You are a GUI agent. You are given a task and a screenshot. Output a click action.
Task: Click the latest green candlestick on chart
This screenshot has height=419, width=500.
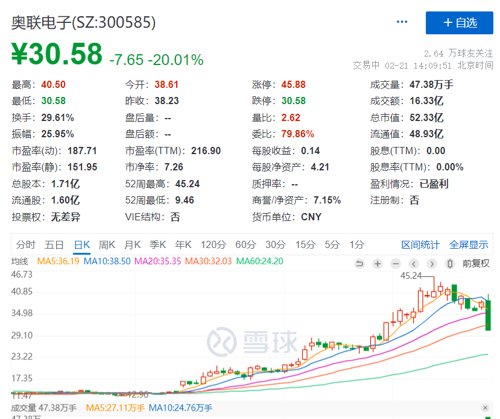[488, 315]
